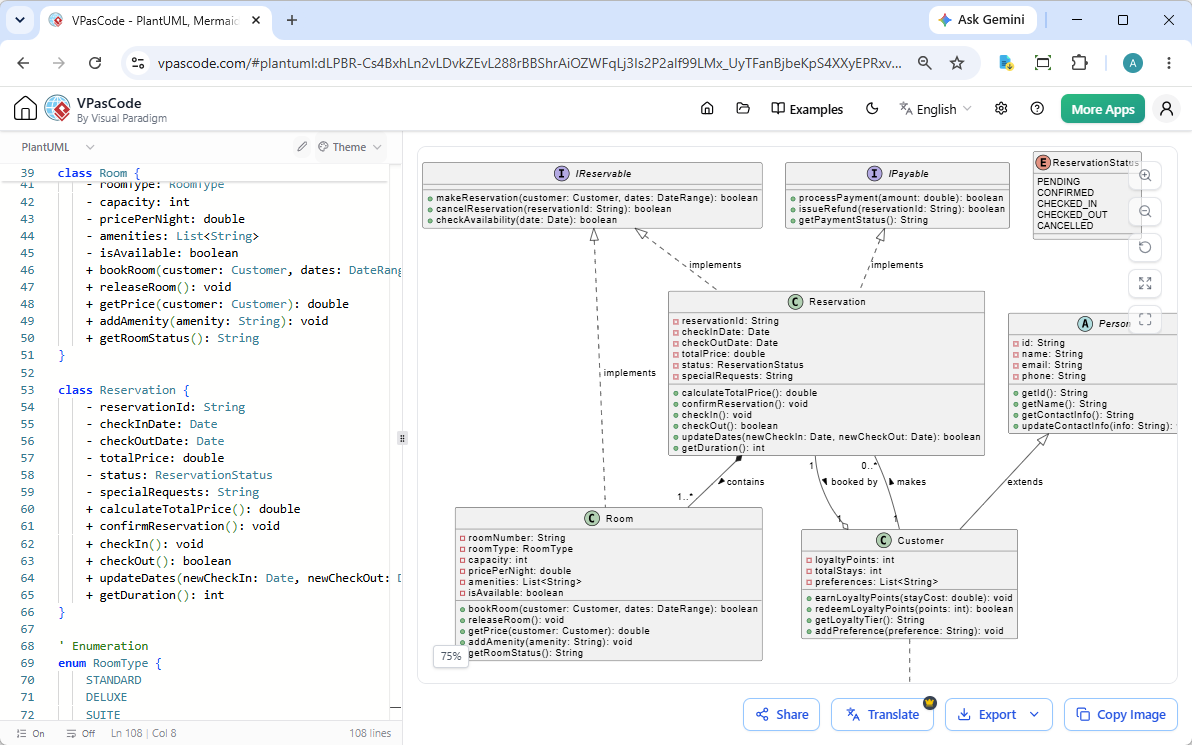Reset the diagram view rotation arrow

1145,248
